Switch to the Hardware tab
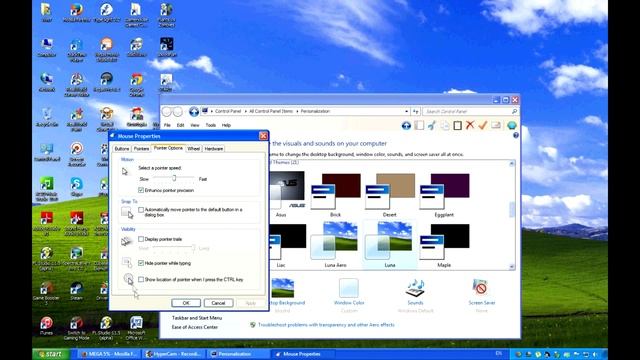 213,149
